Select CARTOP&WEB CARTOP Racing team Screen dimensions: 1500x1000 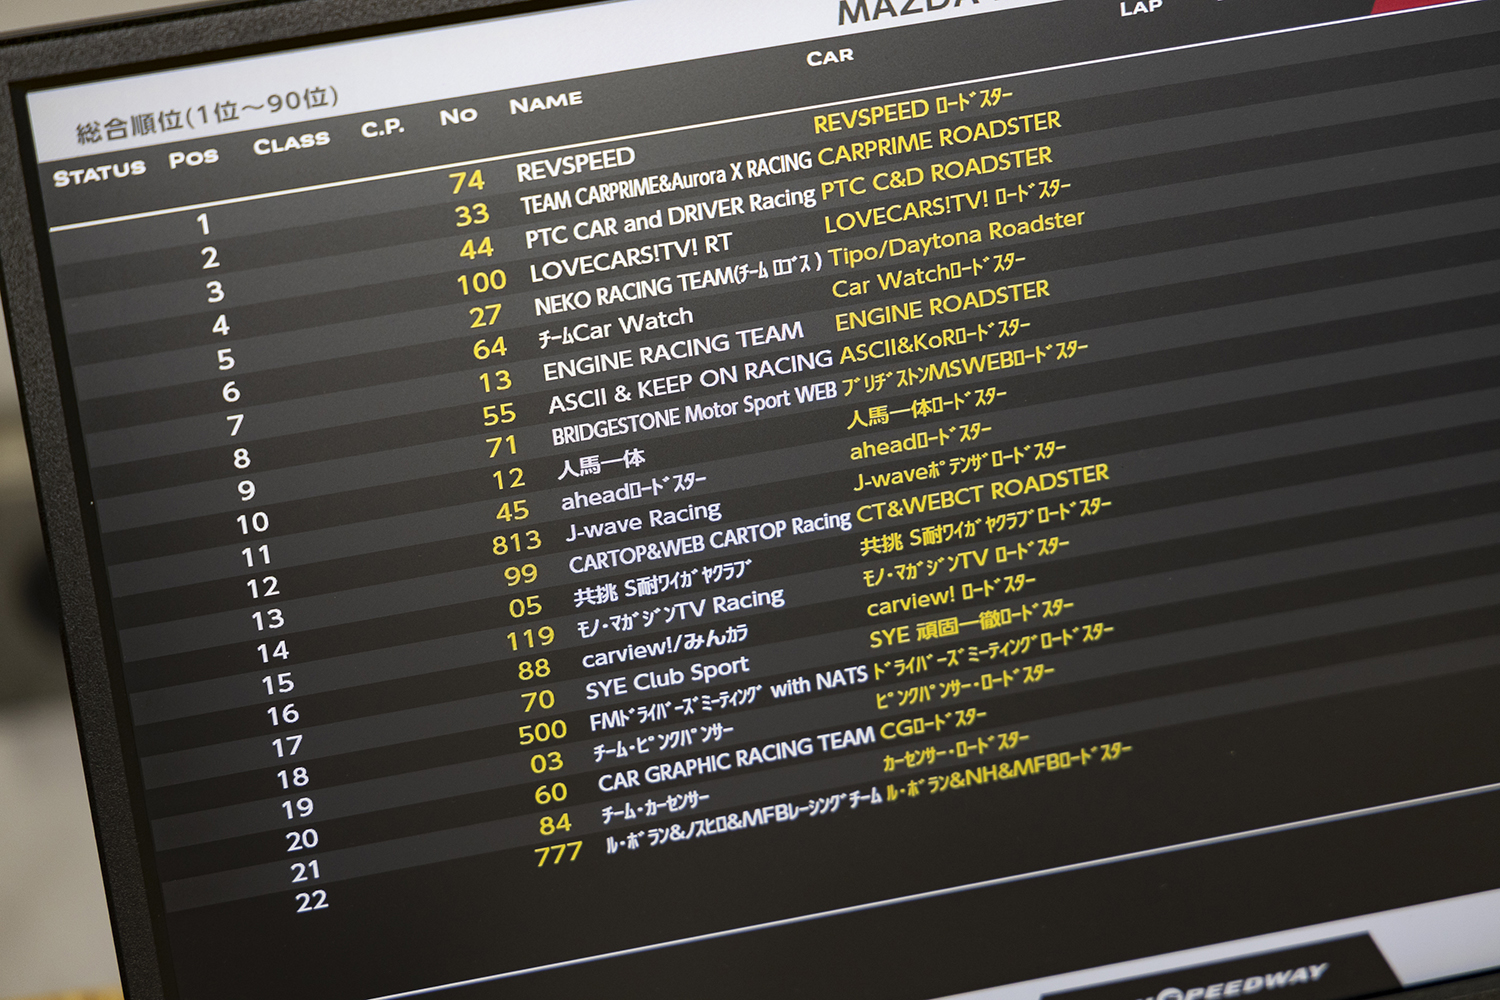(x=710, y=544)
